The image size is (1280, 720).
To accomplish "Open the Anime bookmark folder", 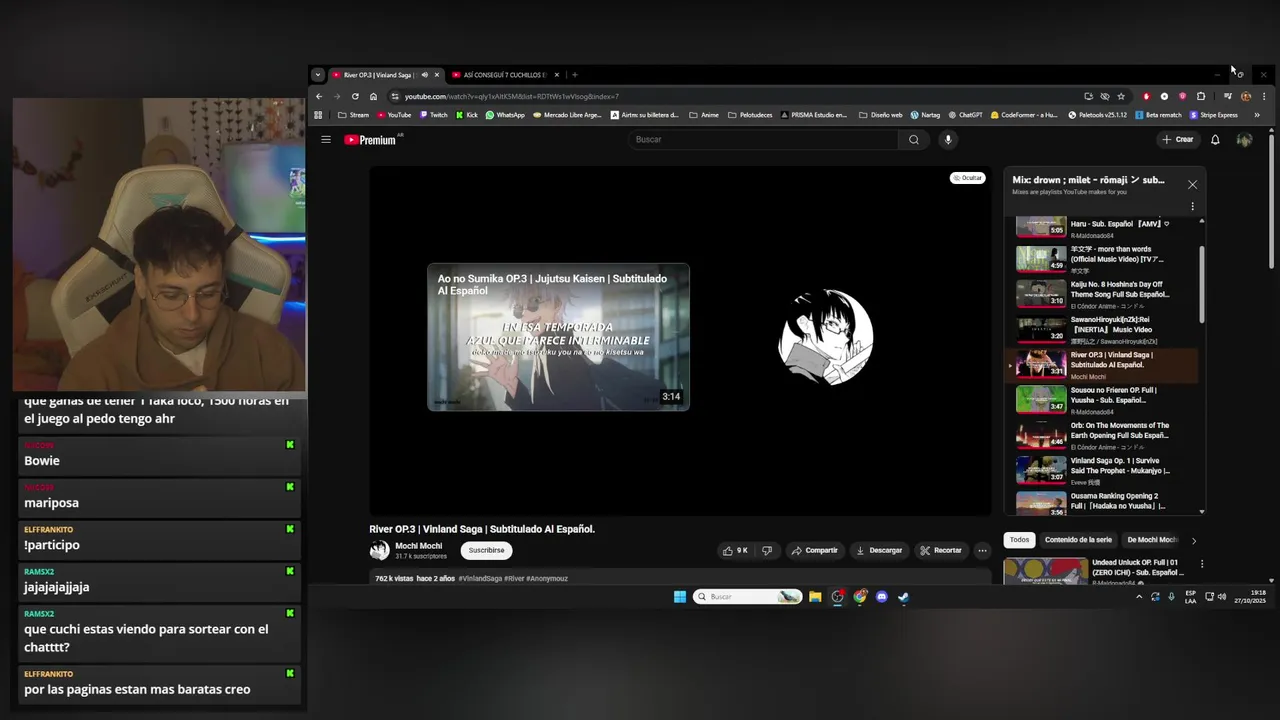I will 703,115.
